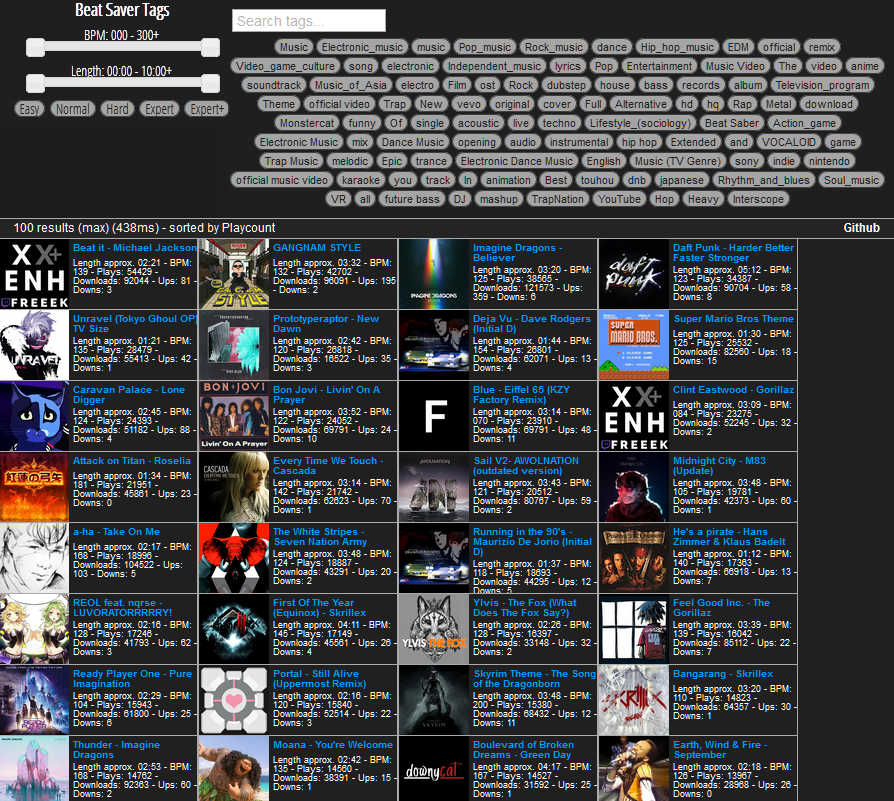This screenshot has width=894, height=801.
Task: Toggle the Normal difficulty filter
Action: point(72,109)
